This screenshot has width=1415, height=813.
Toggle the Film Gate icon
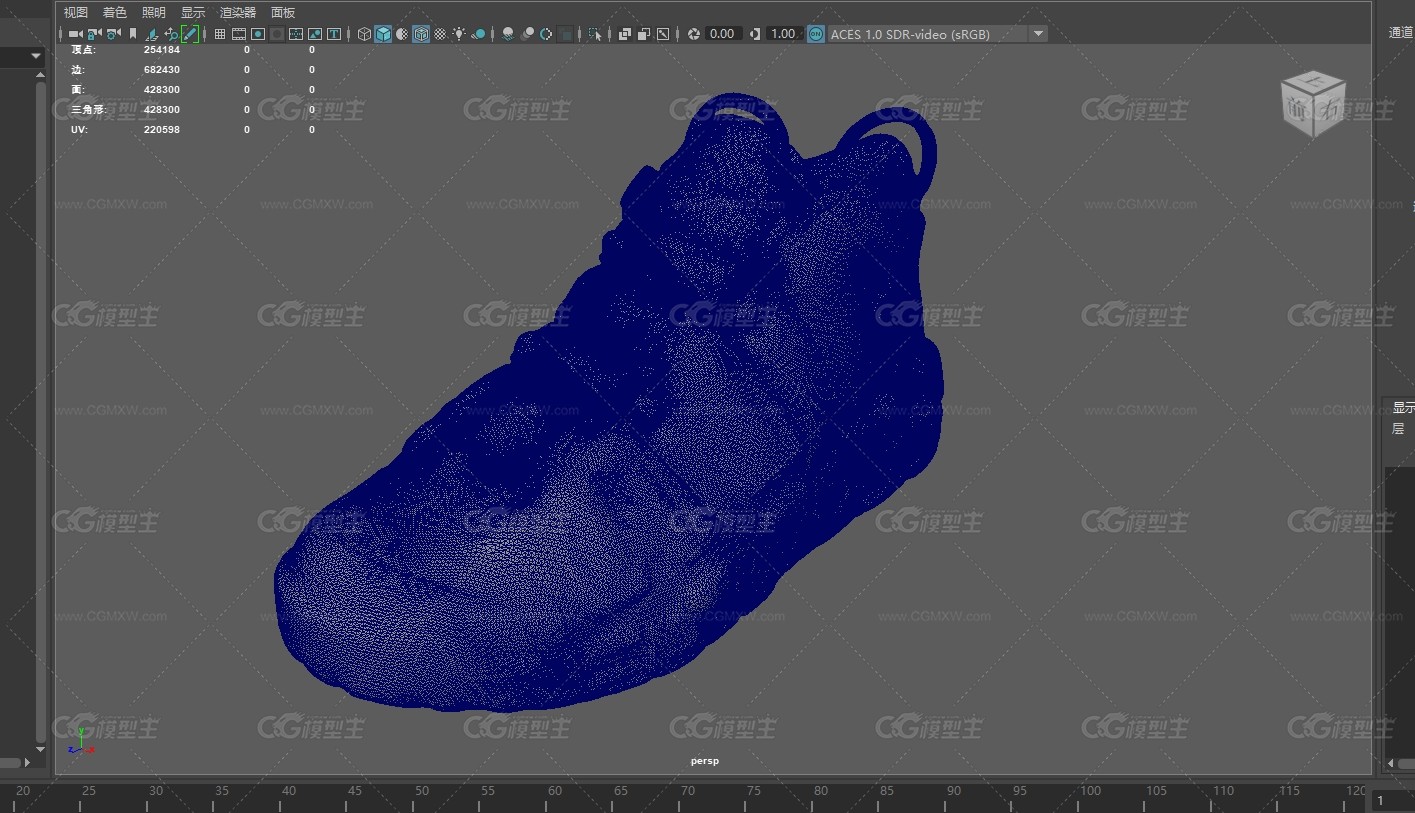coord(239,34)
